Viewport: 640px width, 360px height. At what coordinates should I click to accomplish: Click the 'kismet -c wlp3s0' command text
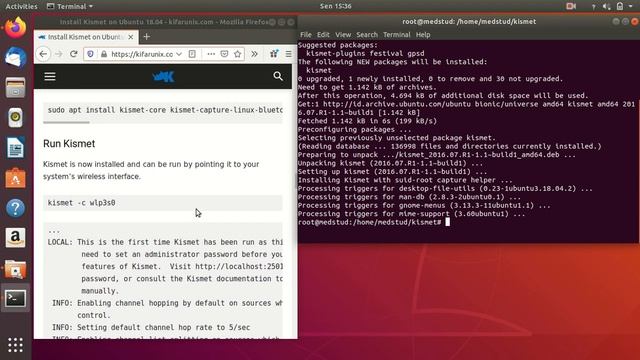pos(81,202)
